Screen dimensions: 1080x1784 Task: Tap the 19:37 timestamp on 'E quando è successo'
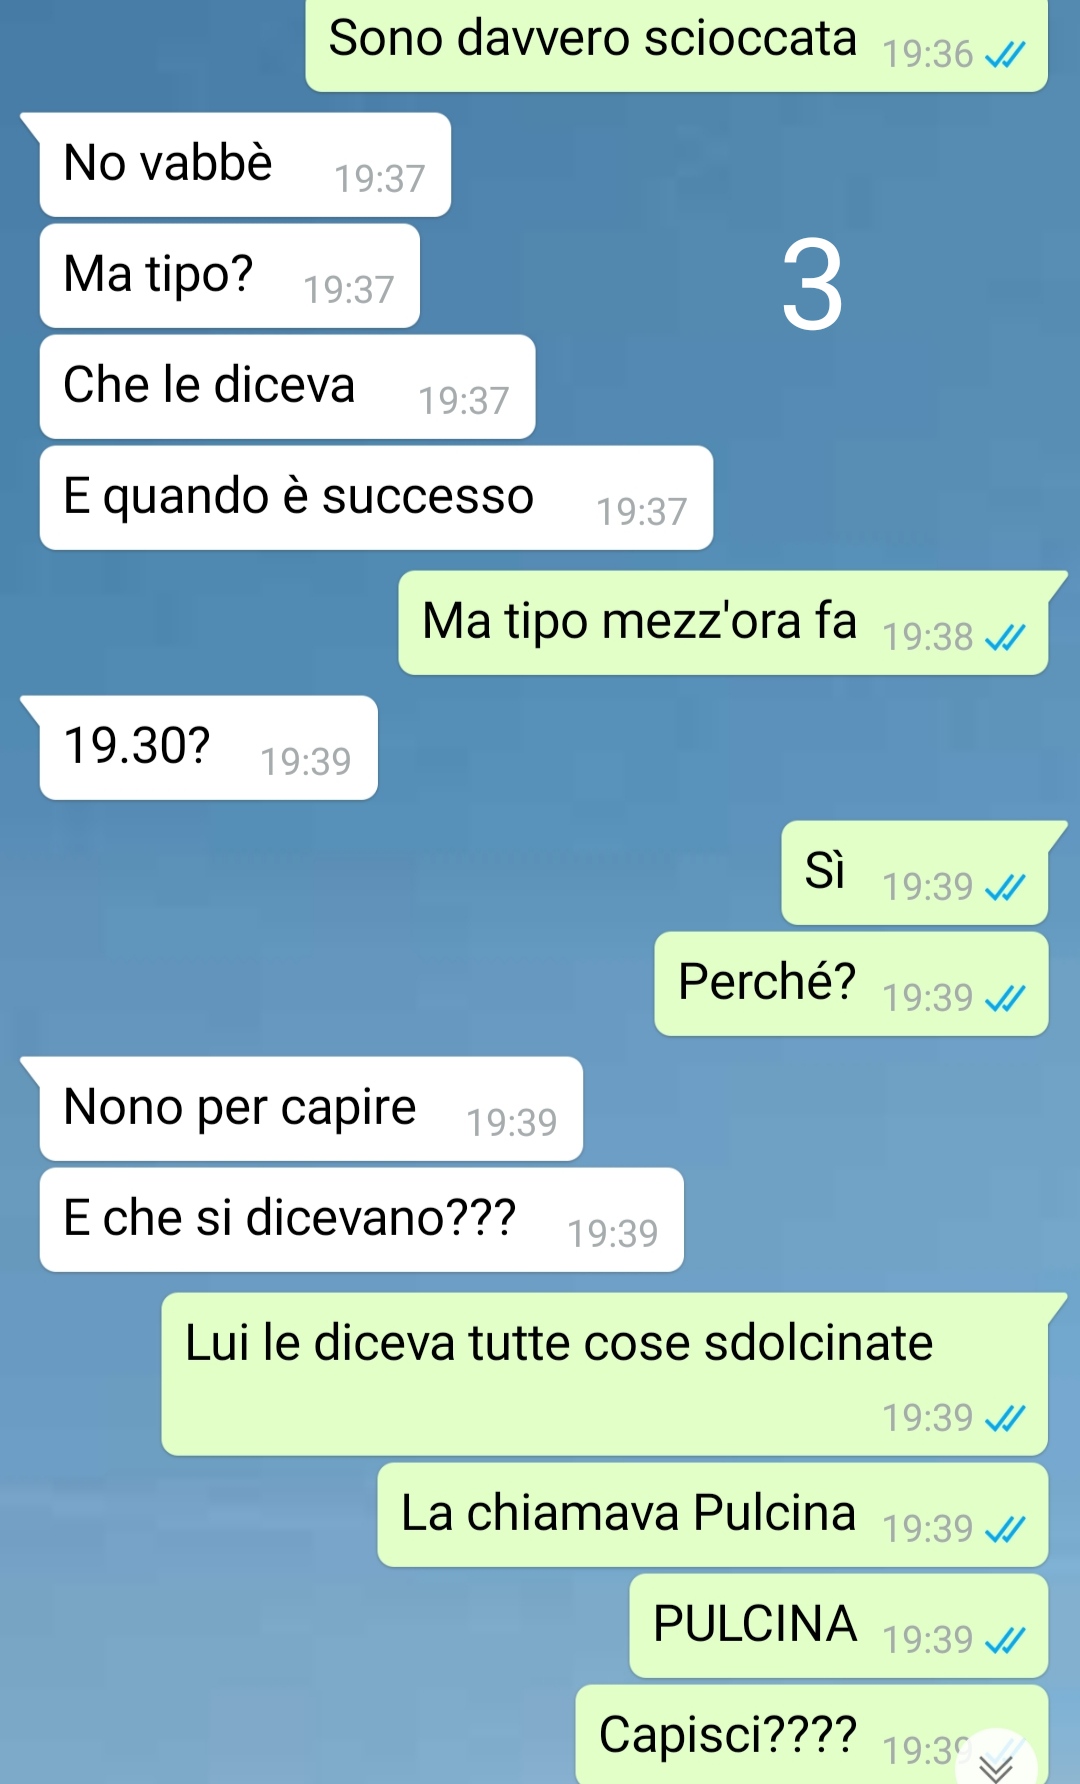[641, 512]
